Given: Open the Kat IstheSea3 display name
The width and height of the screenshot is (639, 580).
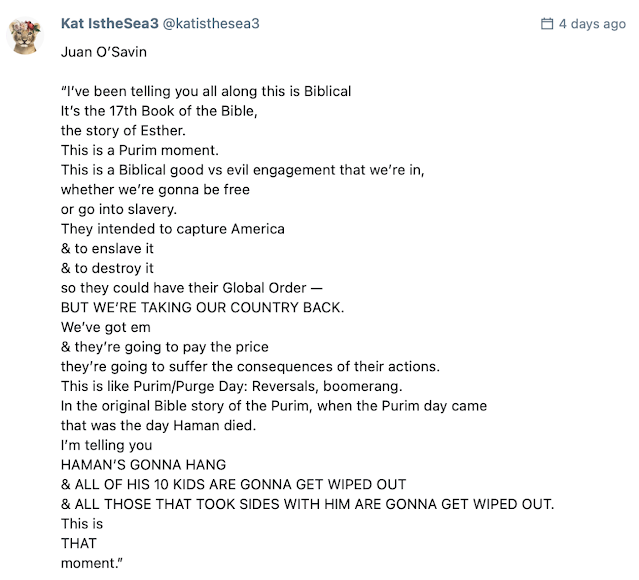Looking at the screenshot, I should (x=123, y=23).
